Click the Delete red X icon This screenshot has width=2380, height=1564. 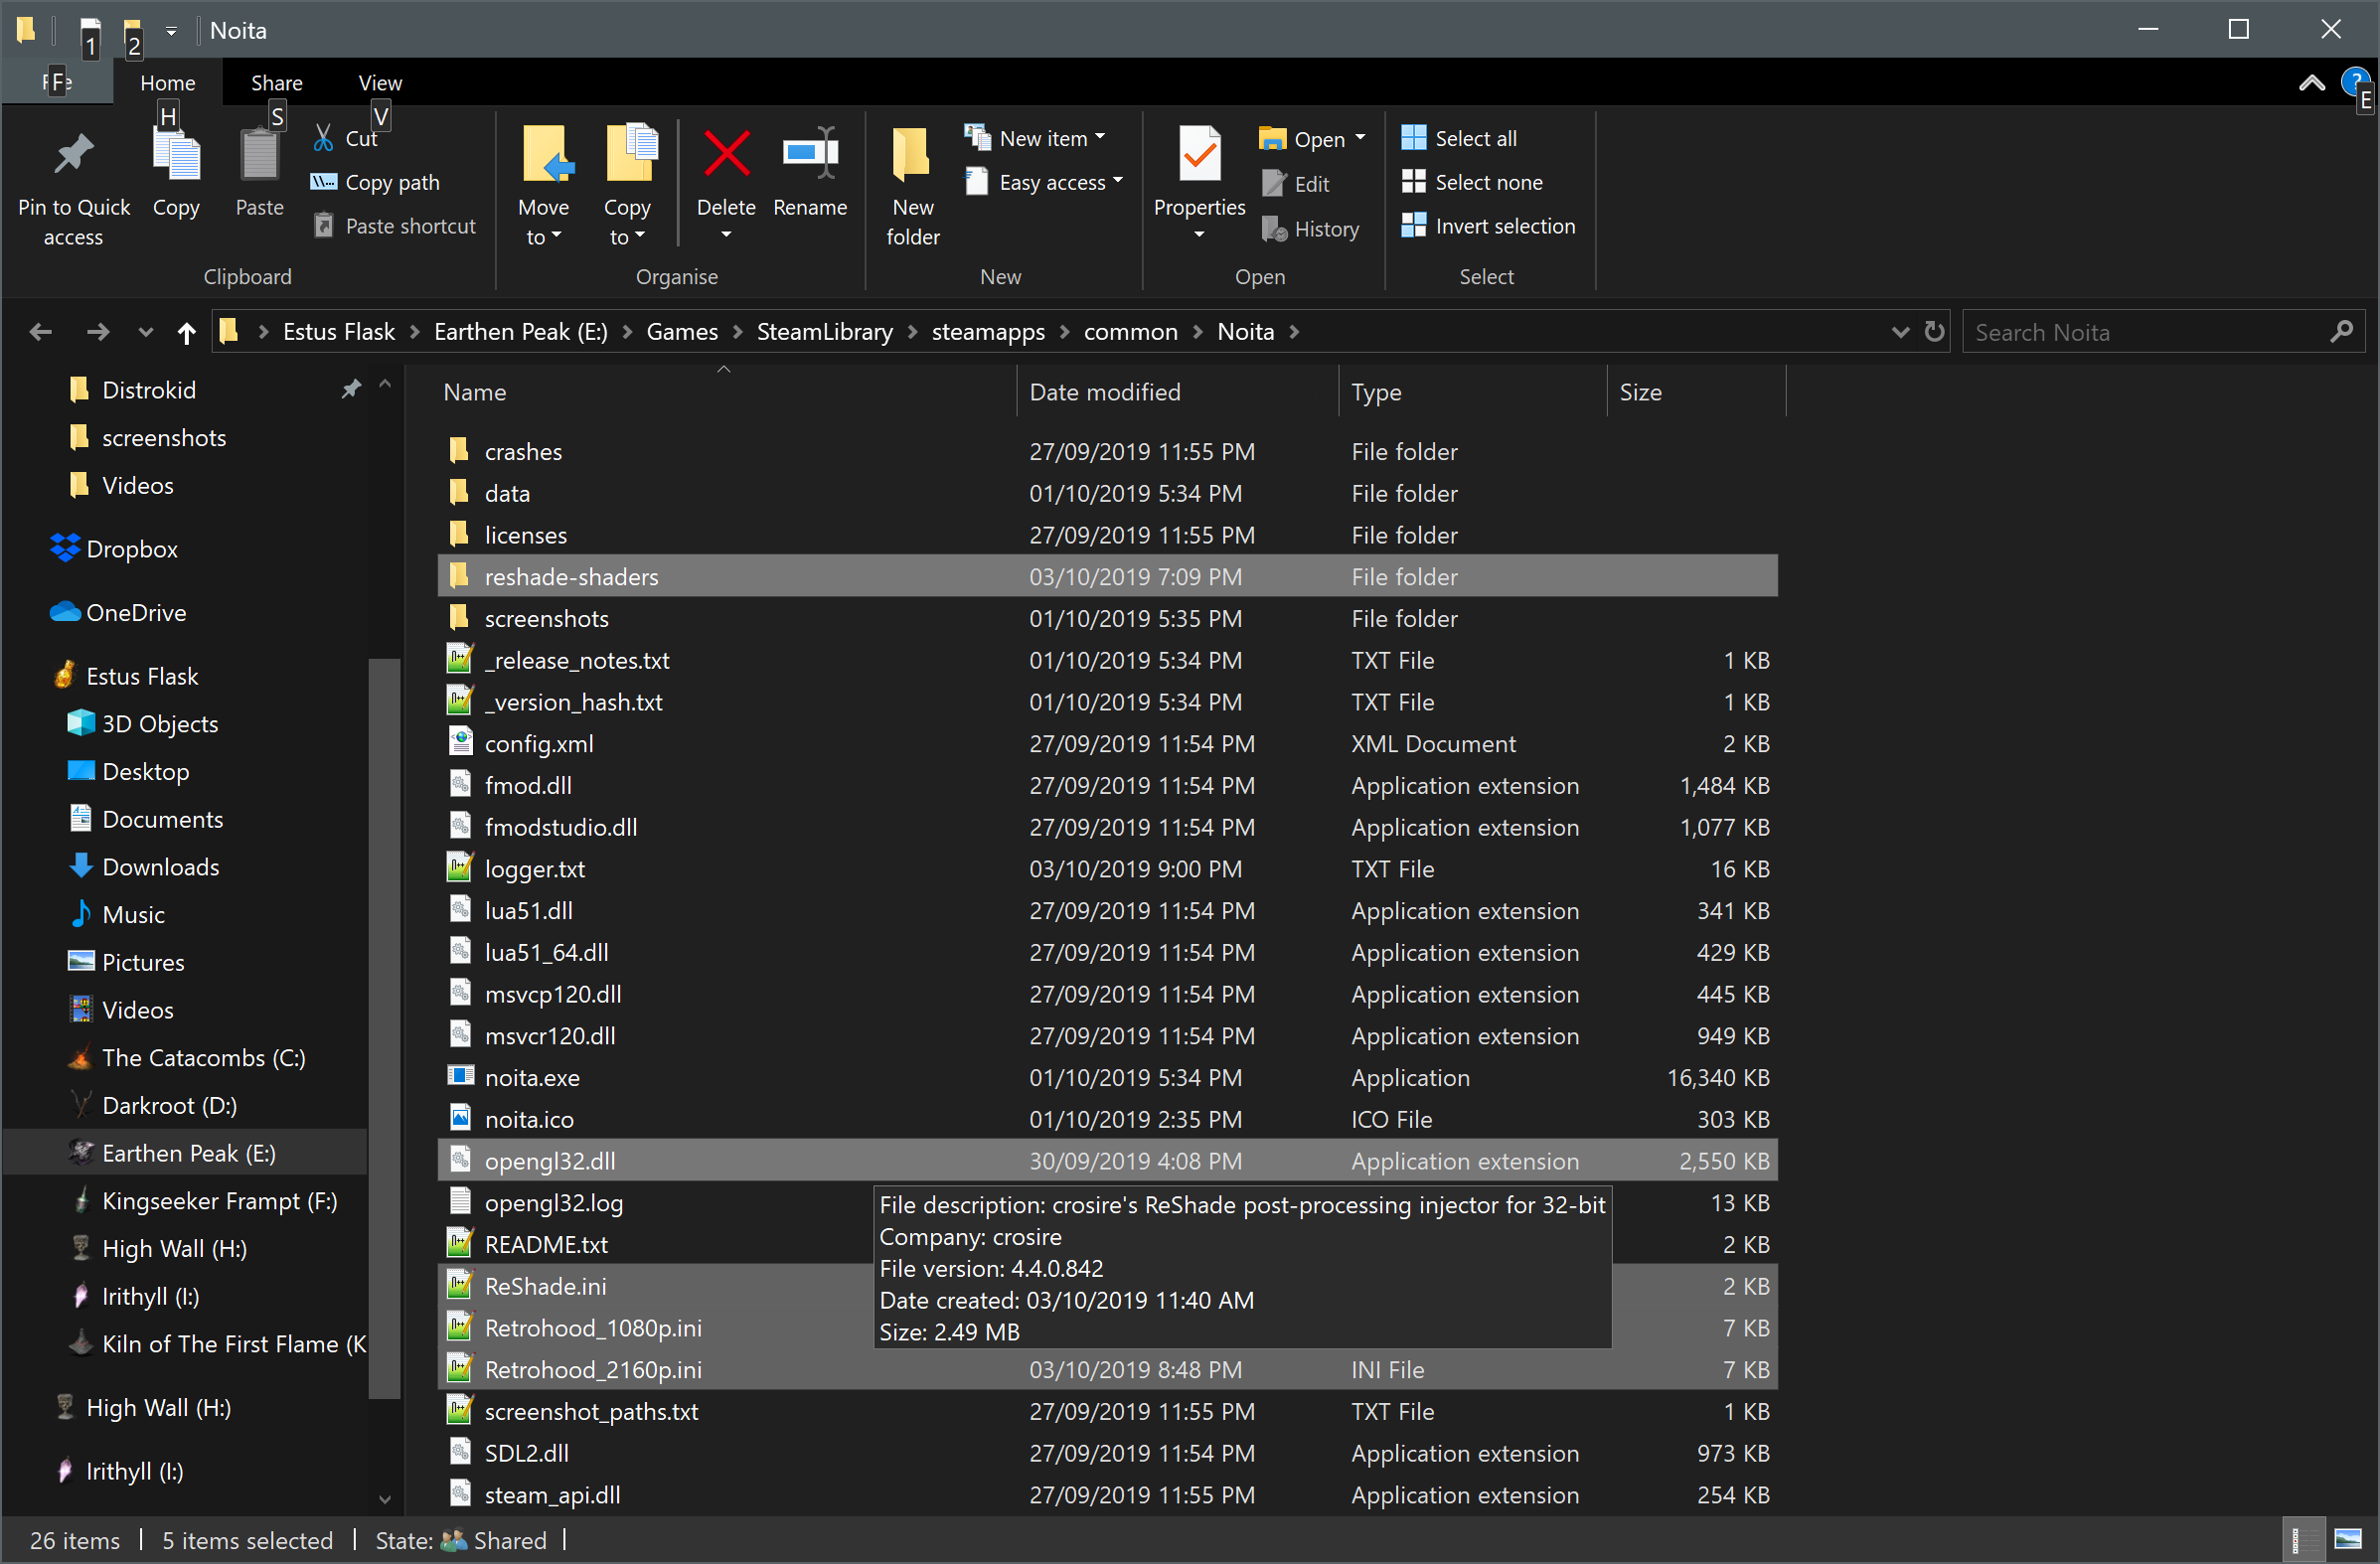(x=726, y=155)
